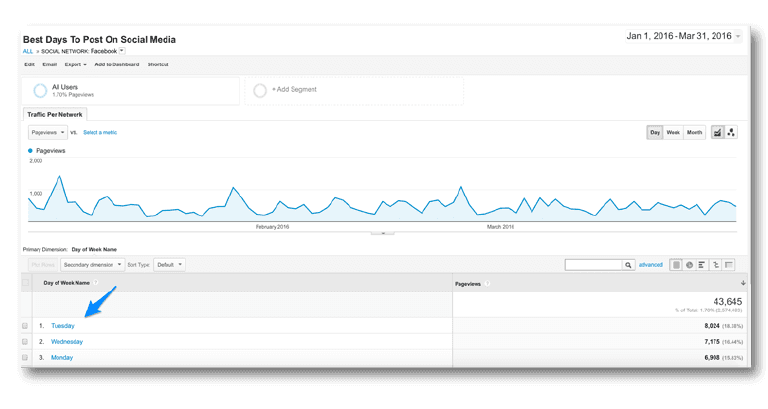The width and height of the screenshot is (768, 409).
Task: Click the 8,024 pageviews value for Tuesday
Action: coord(712,326)
